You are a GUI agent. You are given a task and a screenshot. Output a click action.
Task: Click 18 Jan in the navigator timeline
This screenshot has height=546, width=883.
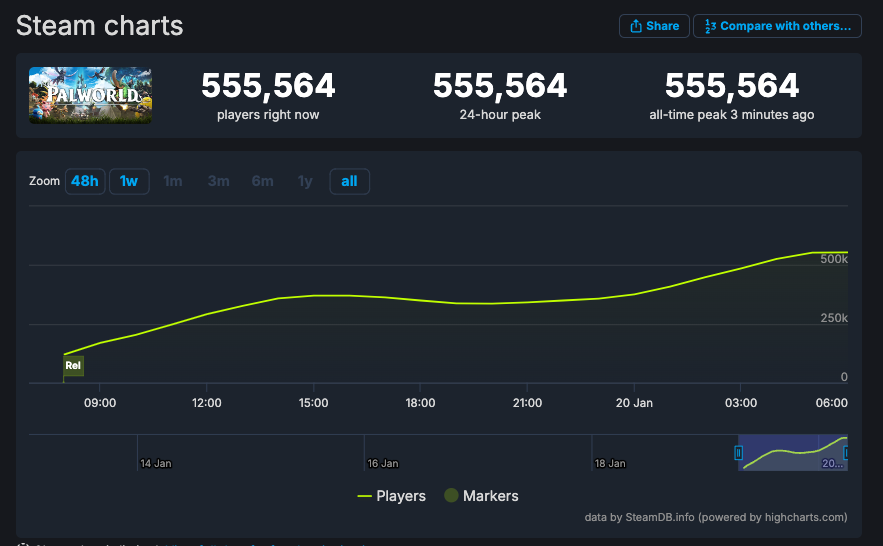pos(610,463)
